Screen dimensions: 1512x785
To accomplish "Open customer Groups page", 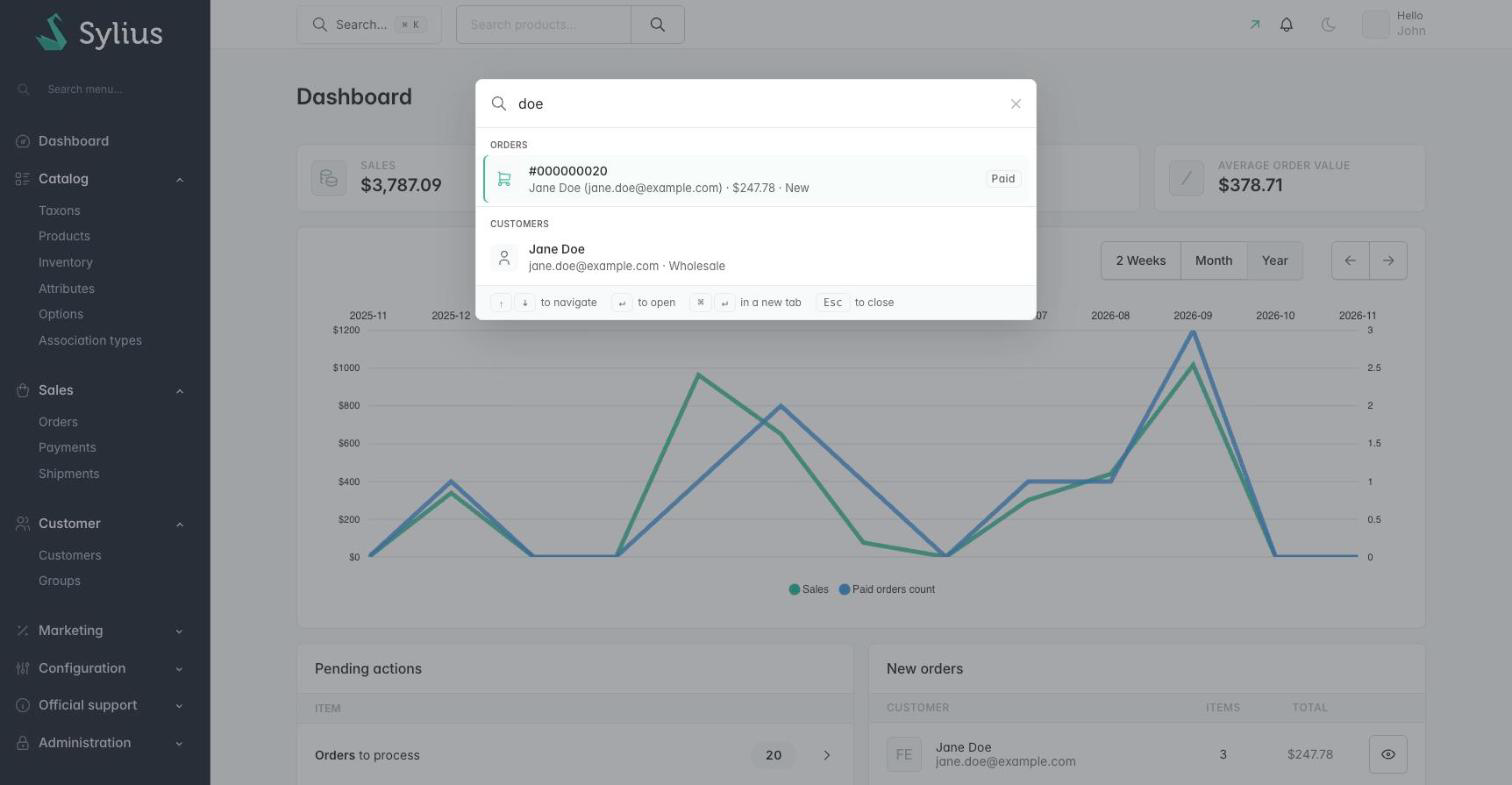I will [x=59, y=580].
